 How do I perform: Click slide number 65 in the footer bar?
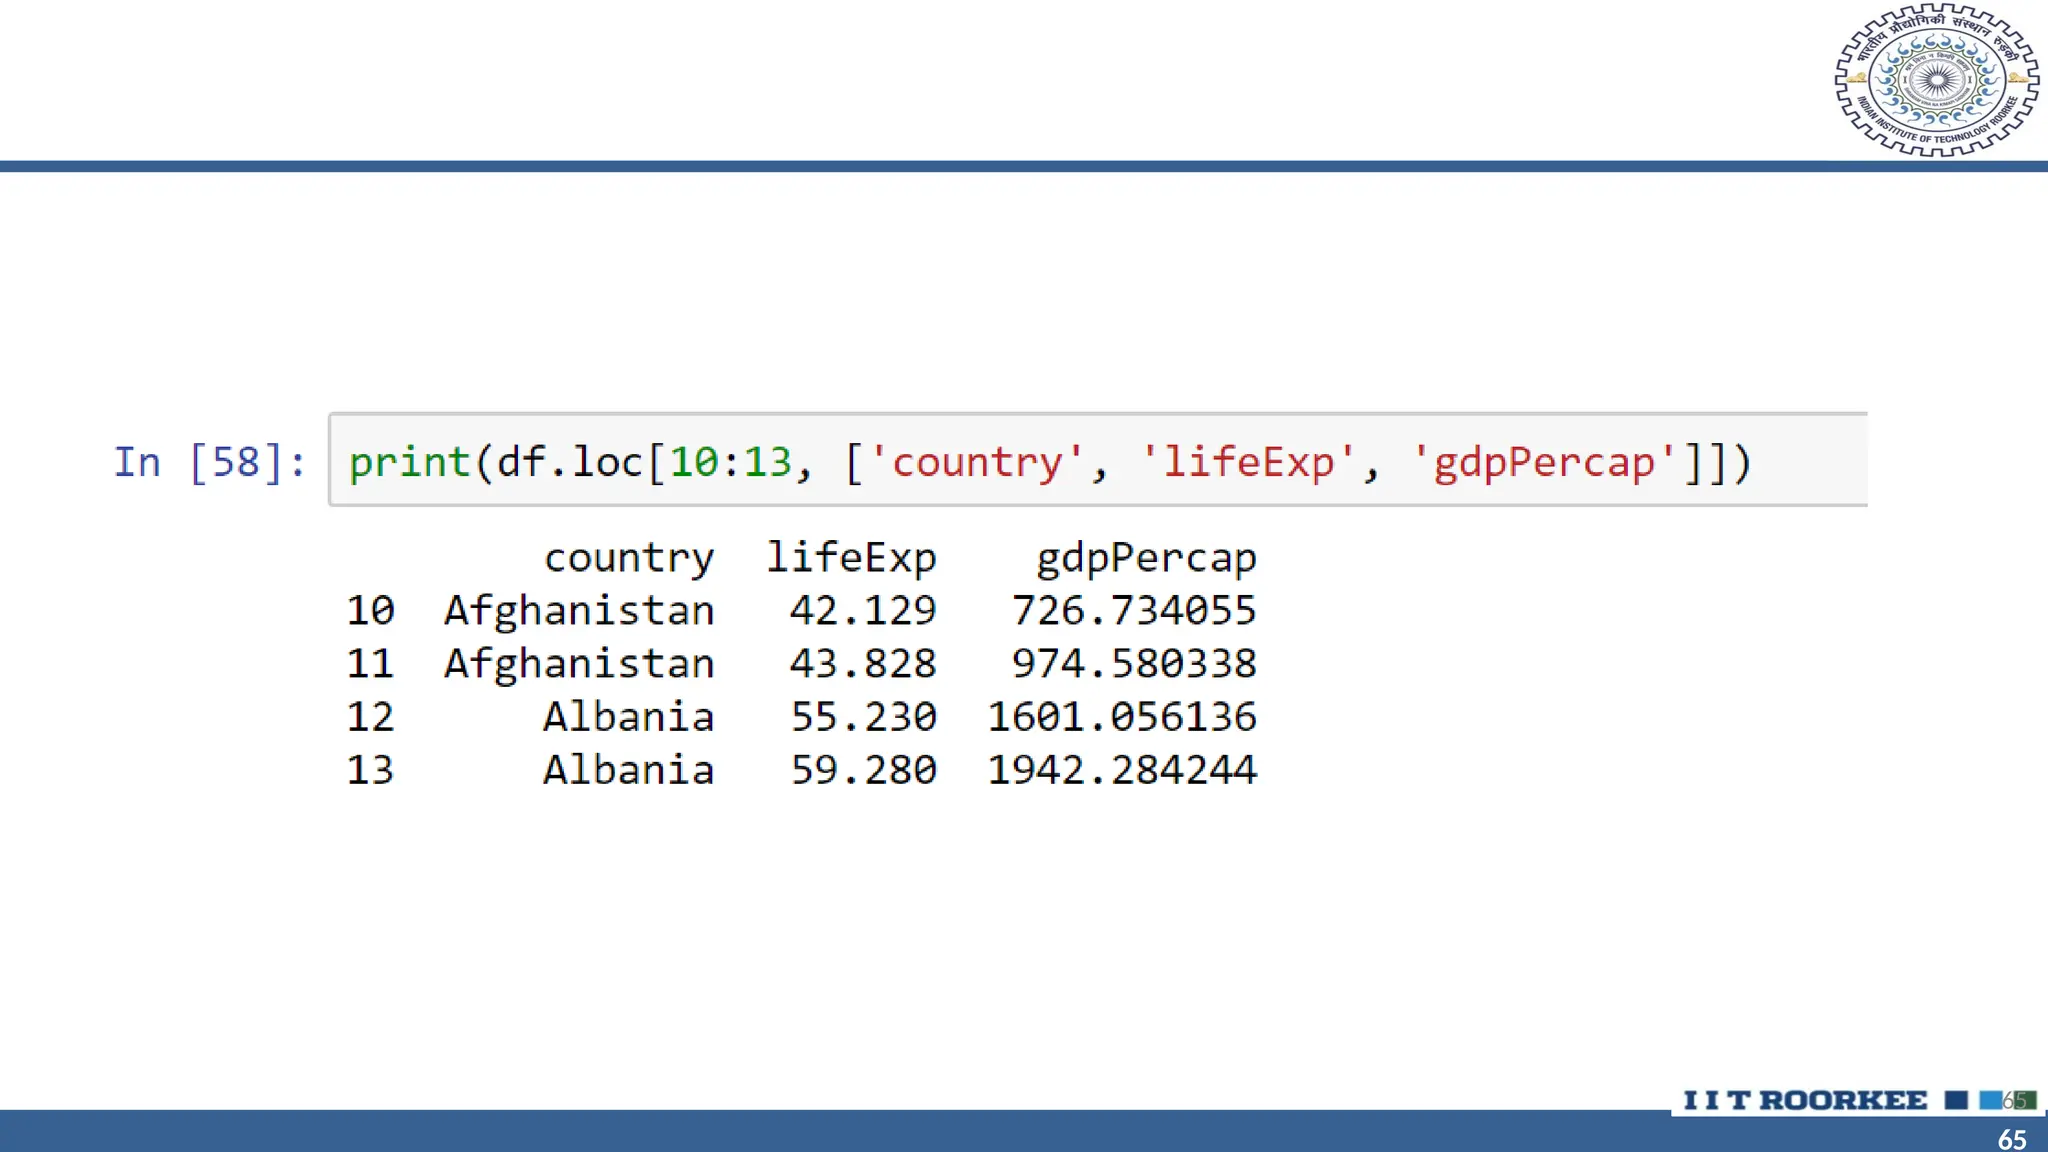(x=2011, y=1139)
